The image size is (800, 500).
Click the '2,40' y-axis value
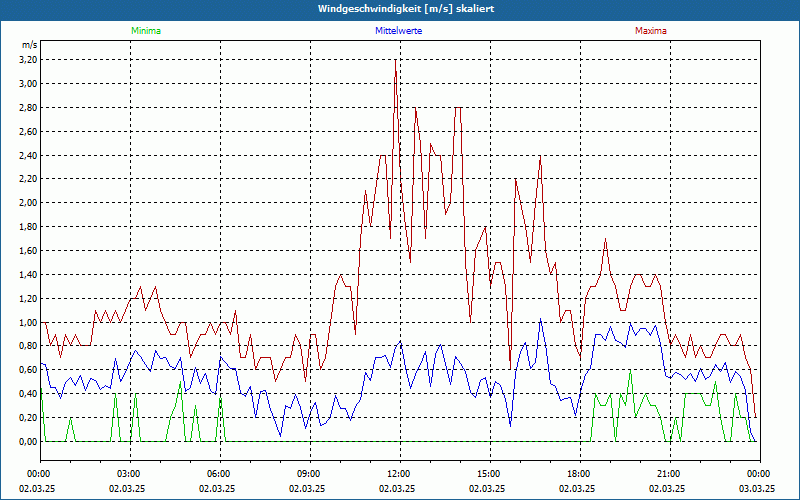click(28, 155)
